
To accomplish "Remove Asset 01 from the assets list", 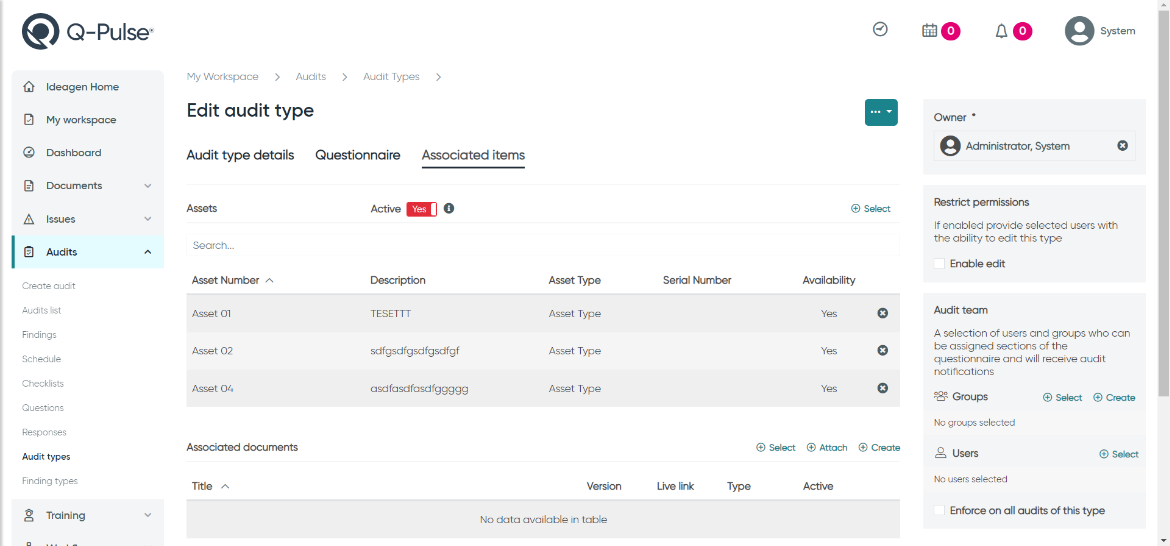I will [883, 313].
